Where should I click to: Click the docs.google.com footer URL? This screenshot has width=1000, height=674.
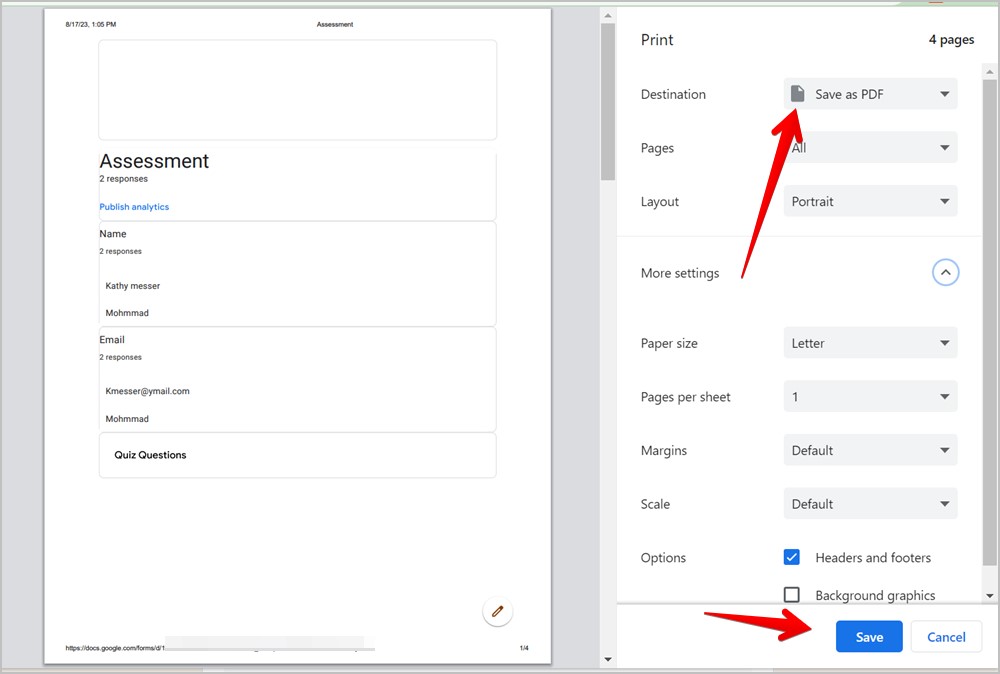point(115,648)
